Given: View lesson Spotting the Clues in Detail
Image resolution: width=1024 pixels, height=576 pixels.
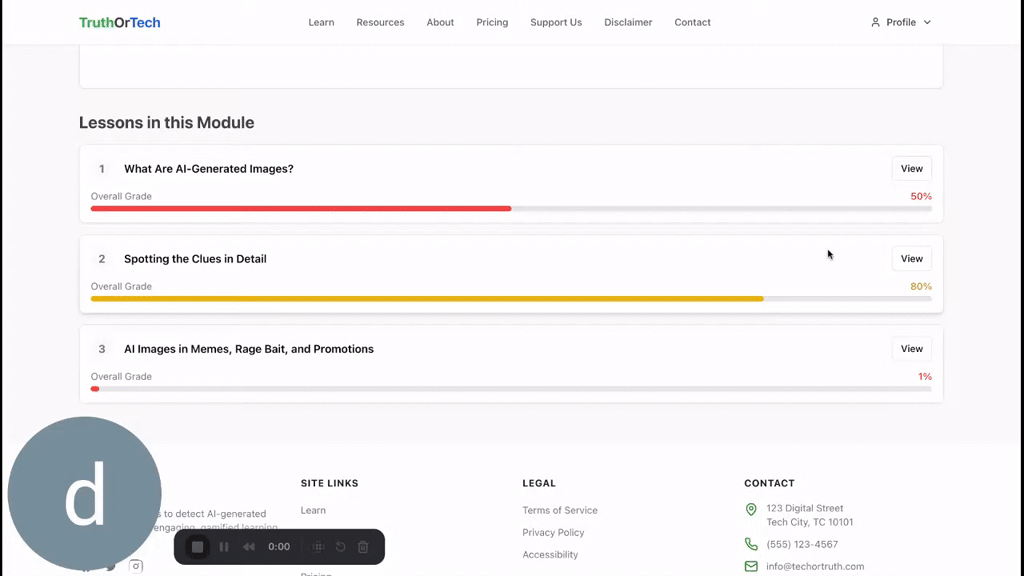Looking at the screenshot, I should pos(912,259).
